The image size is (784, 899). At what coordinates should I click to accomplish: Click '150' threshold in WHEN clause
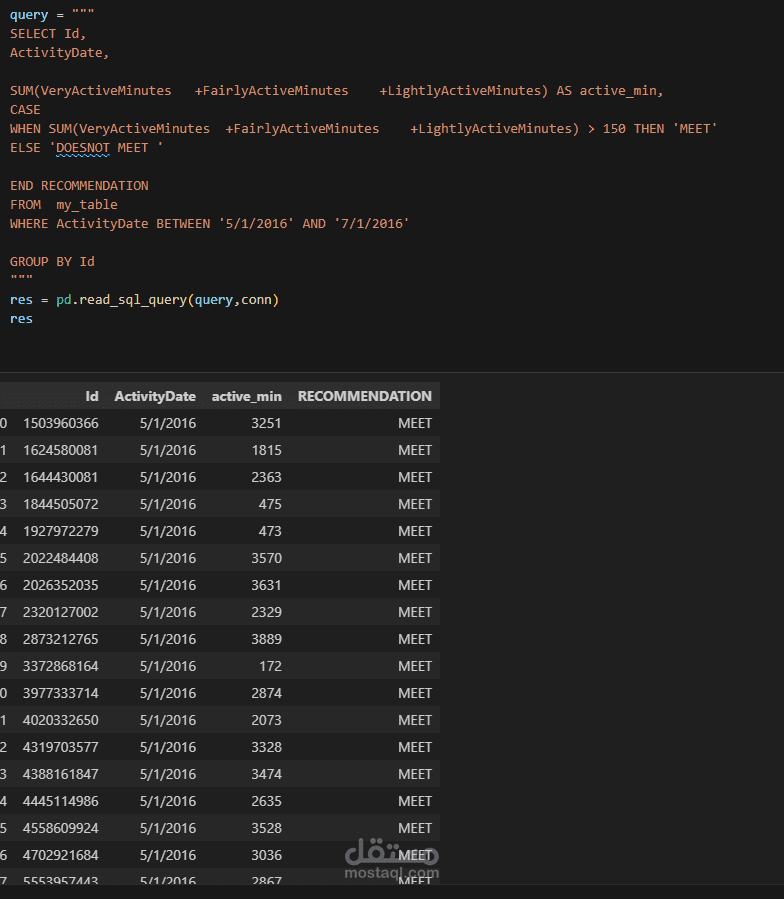click(x=614, y=128)
